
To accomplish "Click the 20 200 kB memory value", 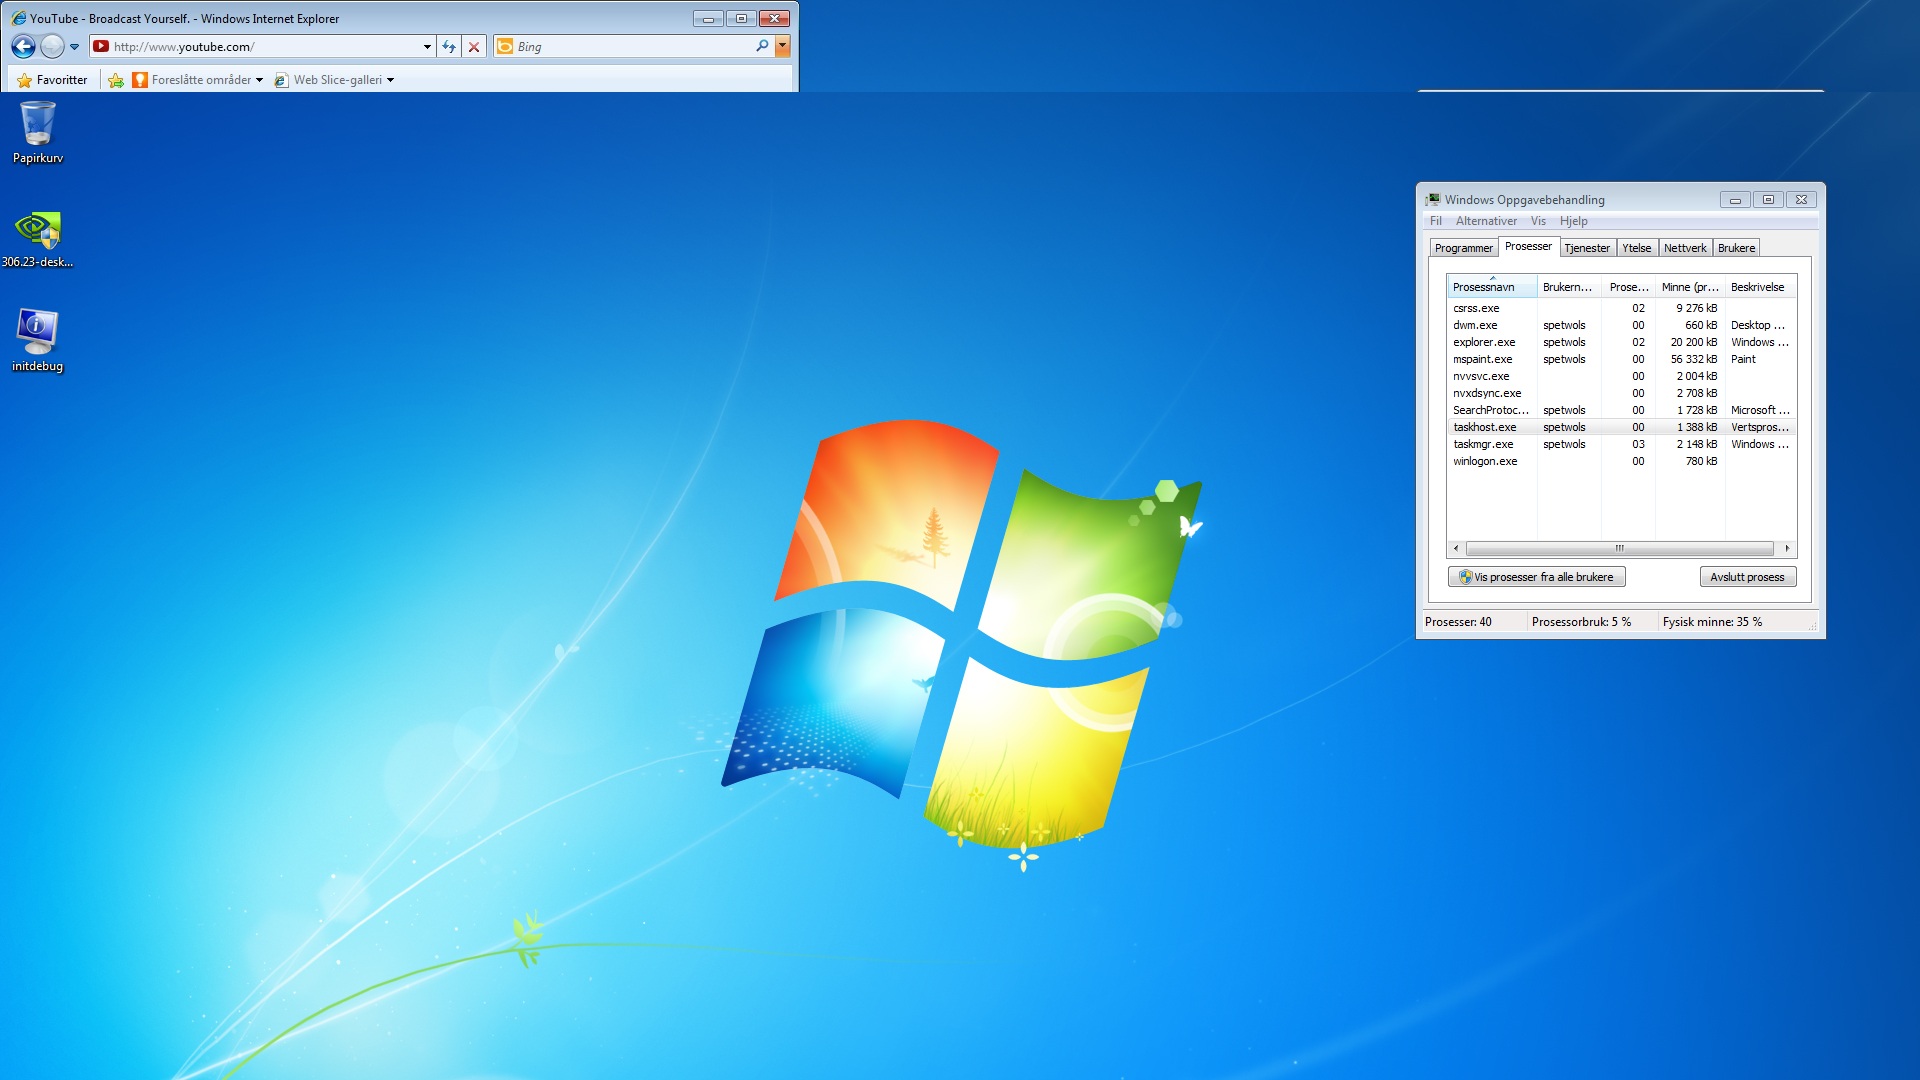I will [1693, 342].
